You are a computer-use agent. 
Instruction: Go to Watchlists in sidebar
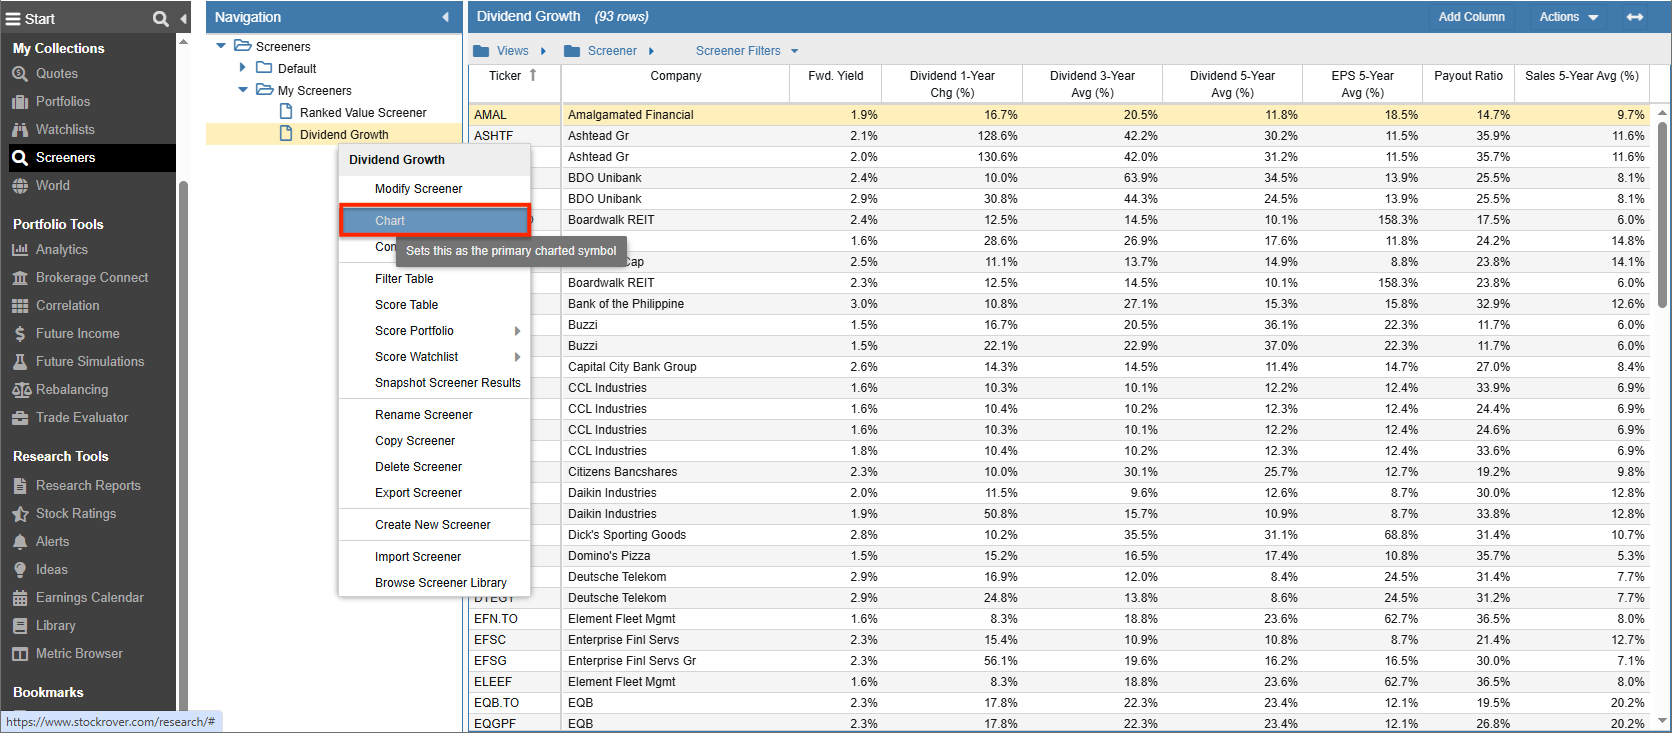65,129
